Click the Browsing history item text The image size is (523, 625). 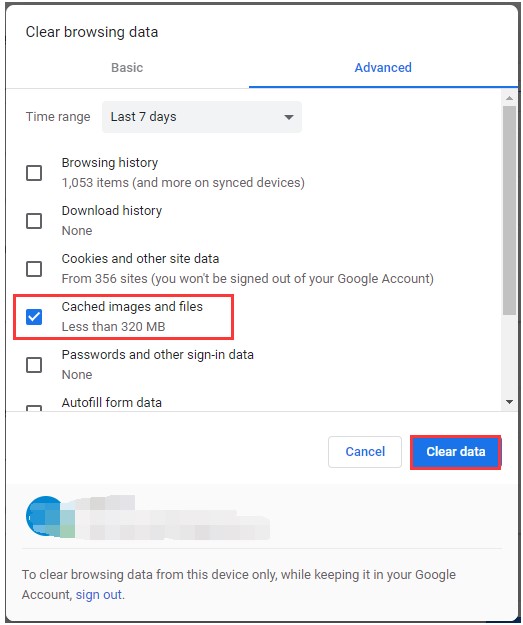pyautogui.click(x=110, y=163)
